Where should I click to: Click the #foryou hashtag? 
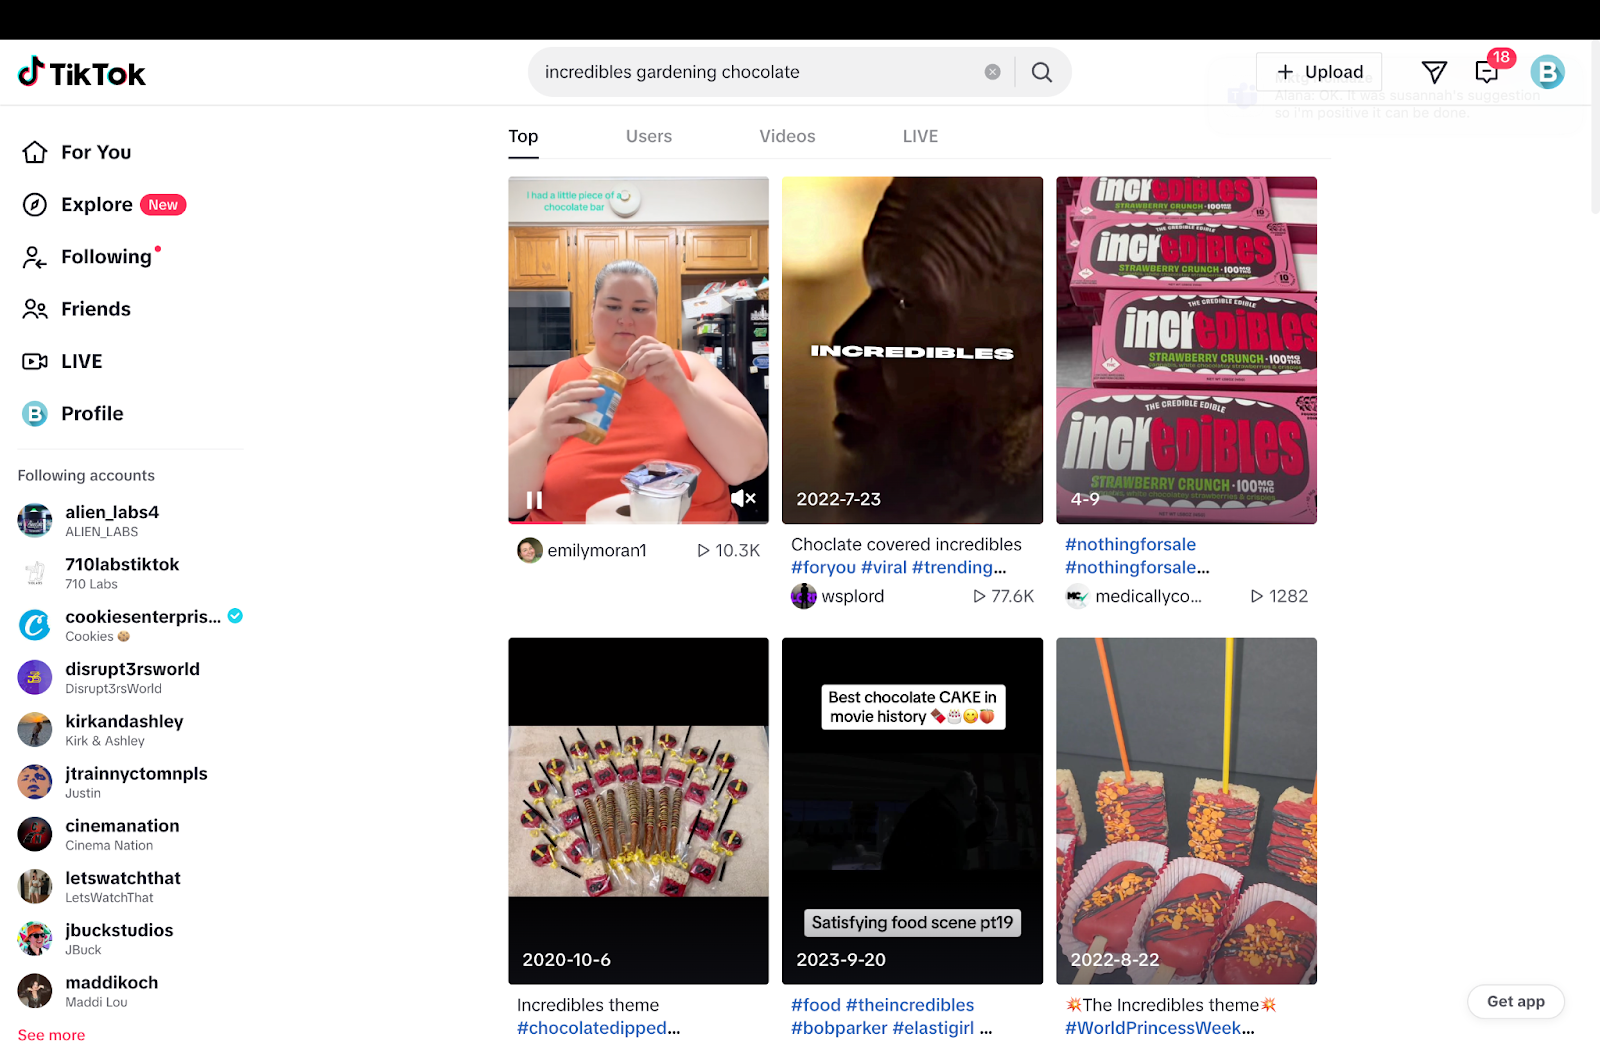click(x=824, y=567)
